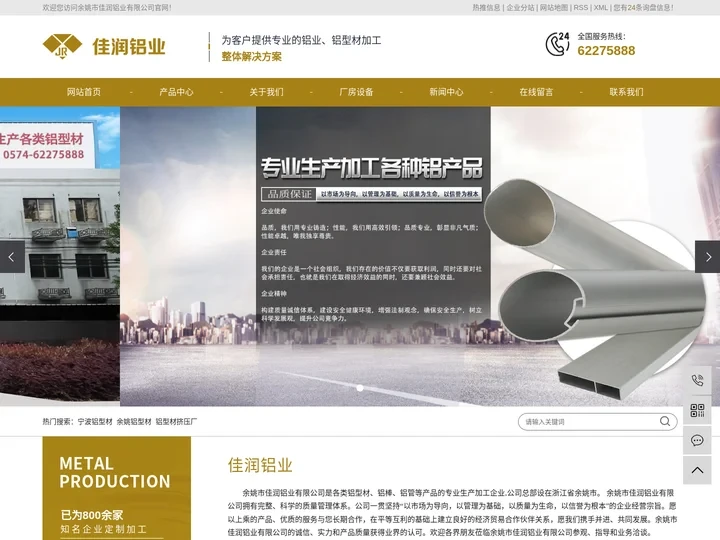
Task: Open 关于我们 in the navigation bar
Action: tap(266, 92)
